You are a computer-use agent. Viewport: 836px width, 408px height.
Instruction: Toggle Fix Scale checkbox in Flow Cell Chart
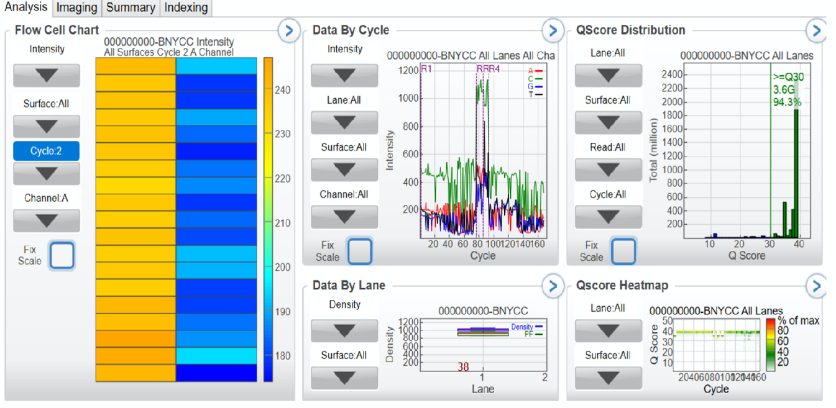coord(61,255)
